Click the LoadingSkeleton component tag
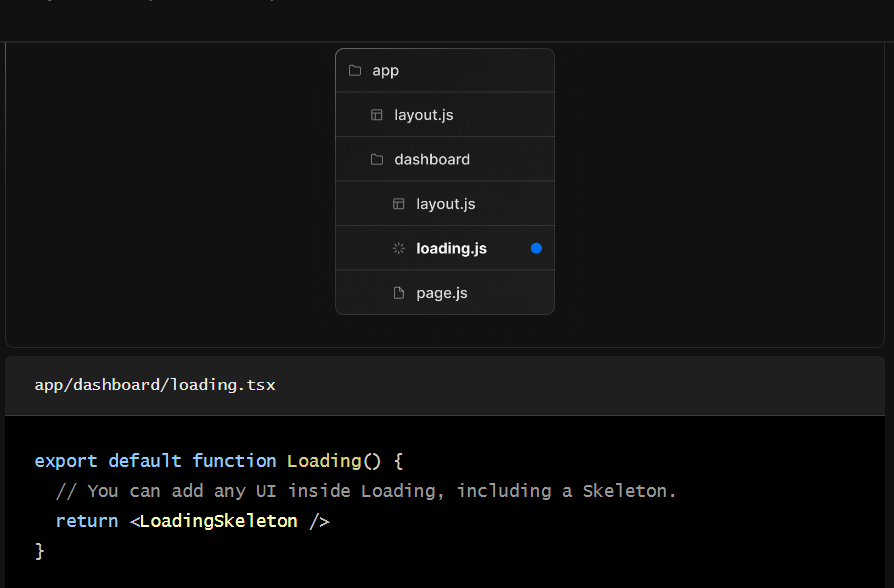The image size is (894, 588). pos(218,521)
